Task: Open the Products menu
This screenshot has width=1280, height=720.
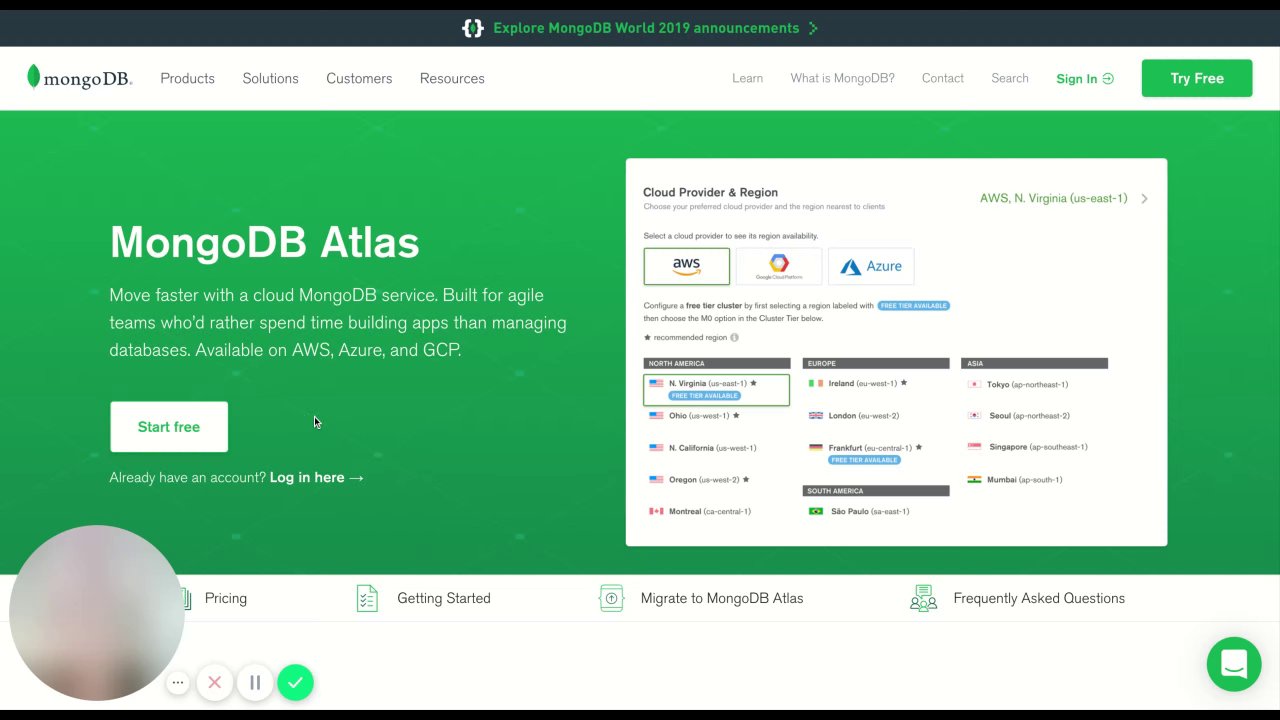Action: pos(187,78)
